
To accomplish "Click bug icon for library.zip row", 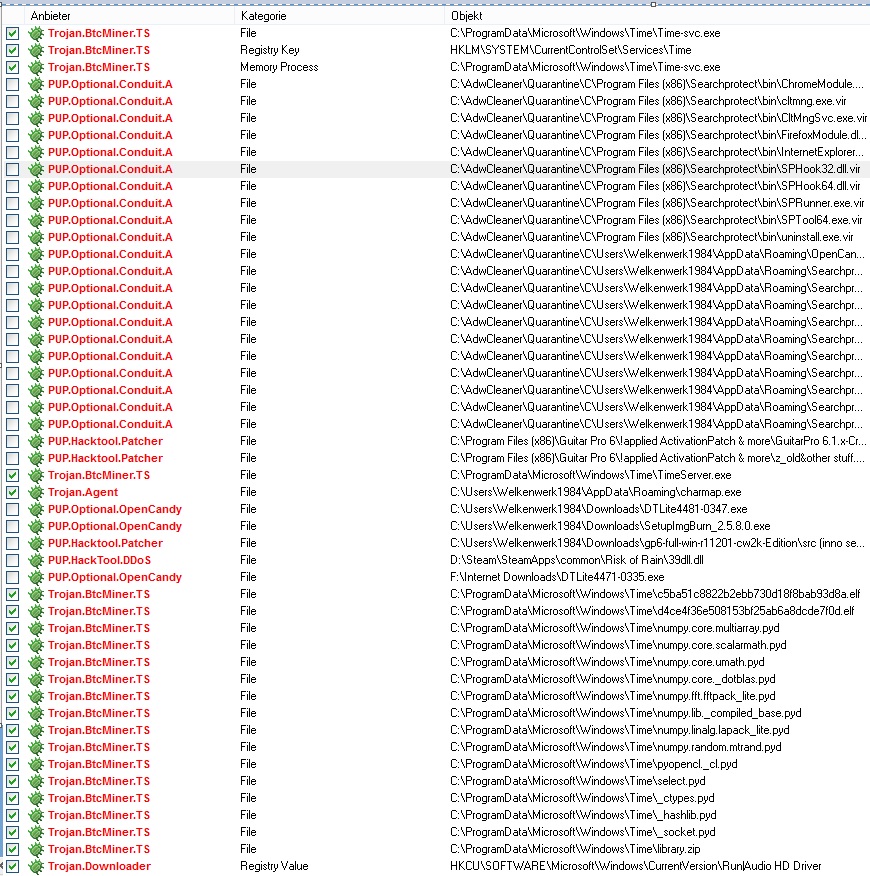I will point(36,849).
